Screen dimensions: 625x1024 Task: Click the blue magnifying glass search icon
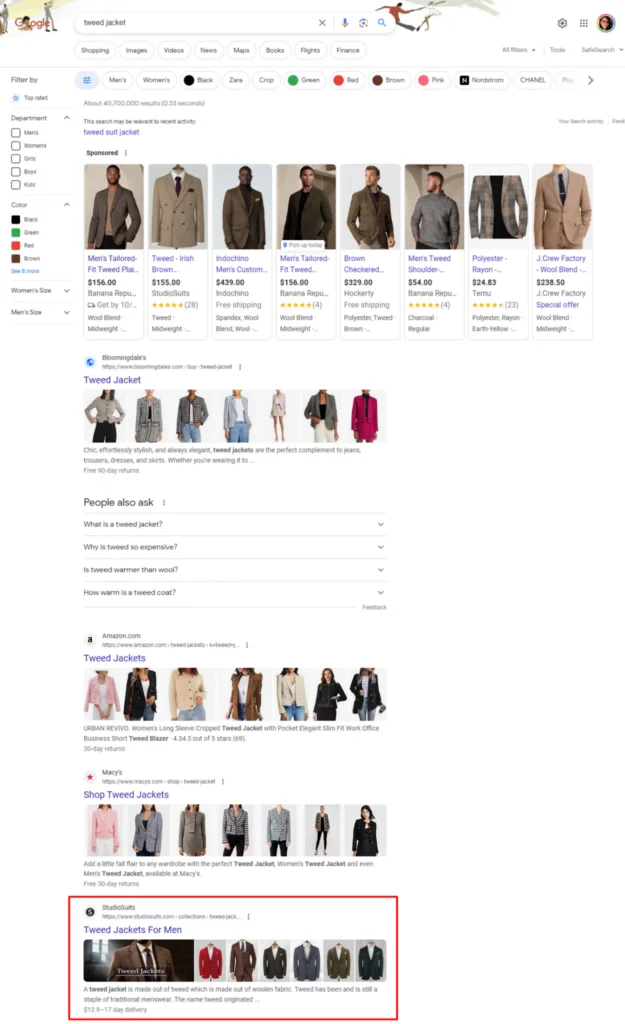point(382,23)
